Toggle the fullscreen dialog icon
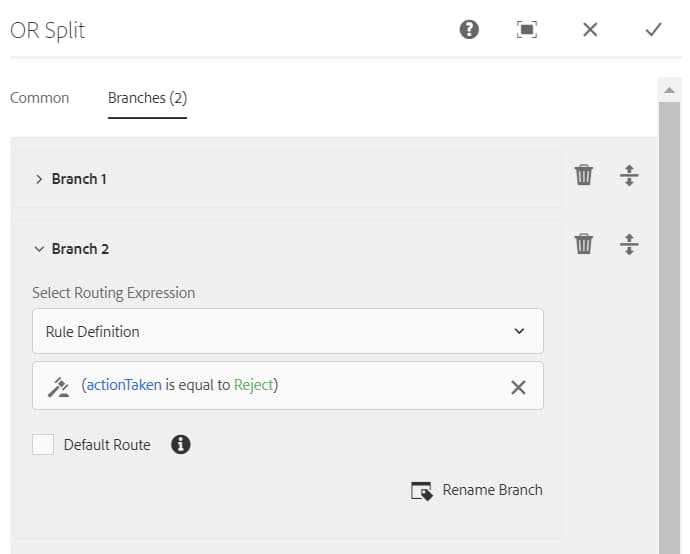 coord(527,30)
